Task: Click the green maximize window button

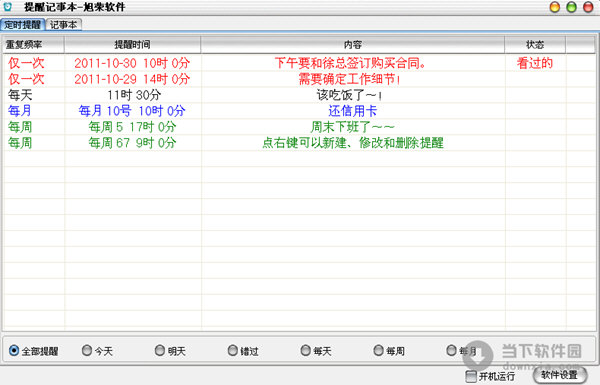Action: (x=571, y=7)
